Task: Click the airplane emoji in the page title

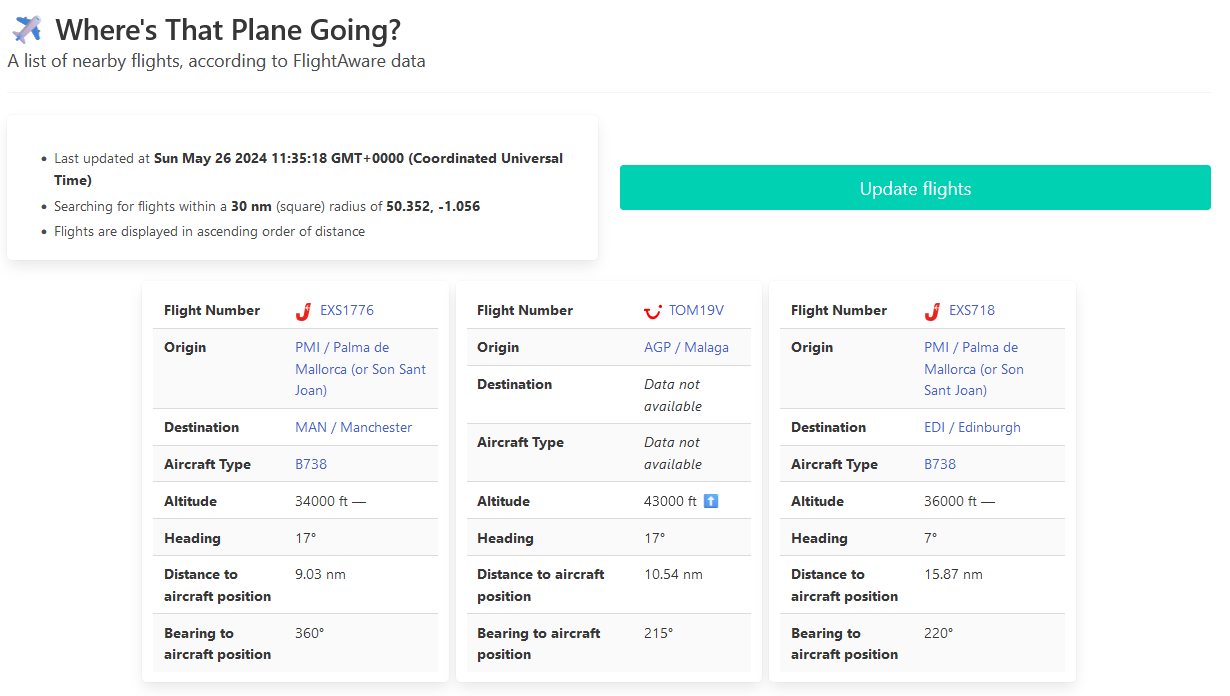Action: pyautogui.click(x=27, y=30)
